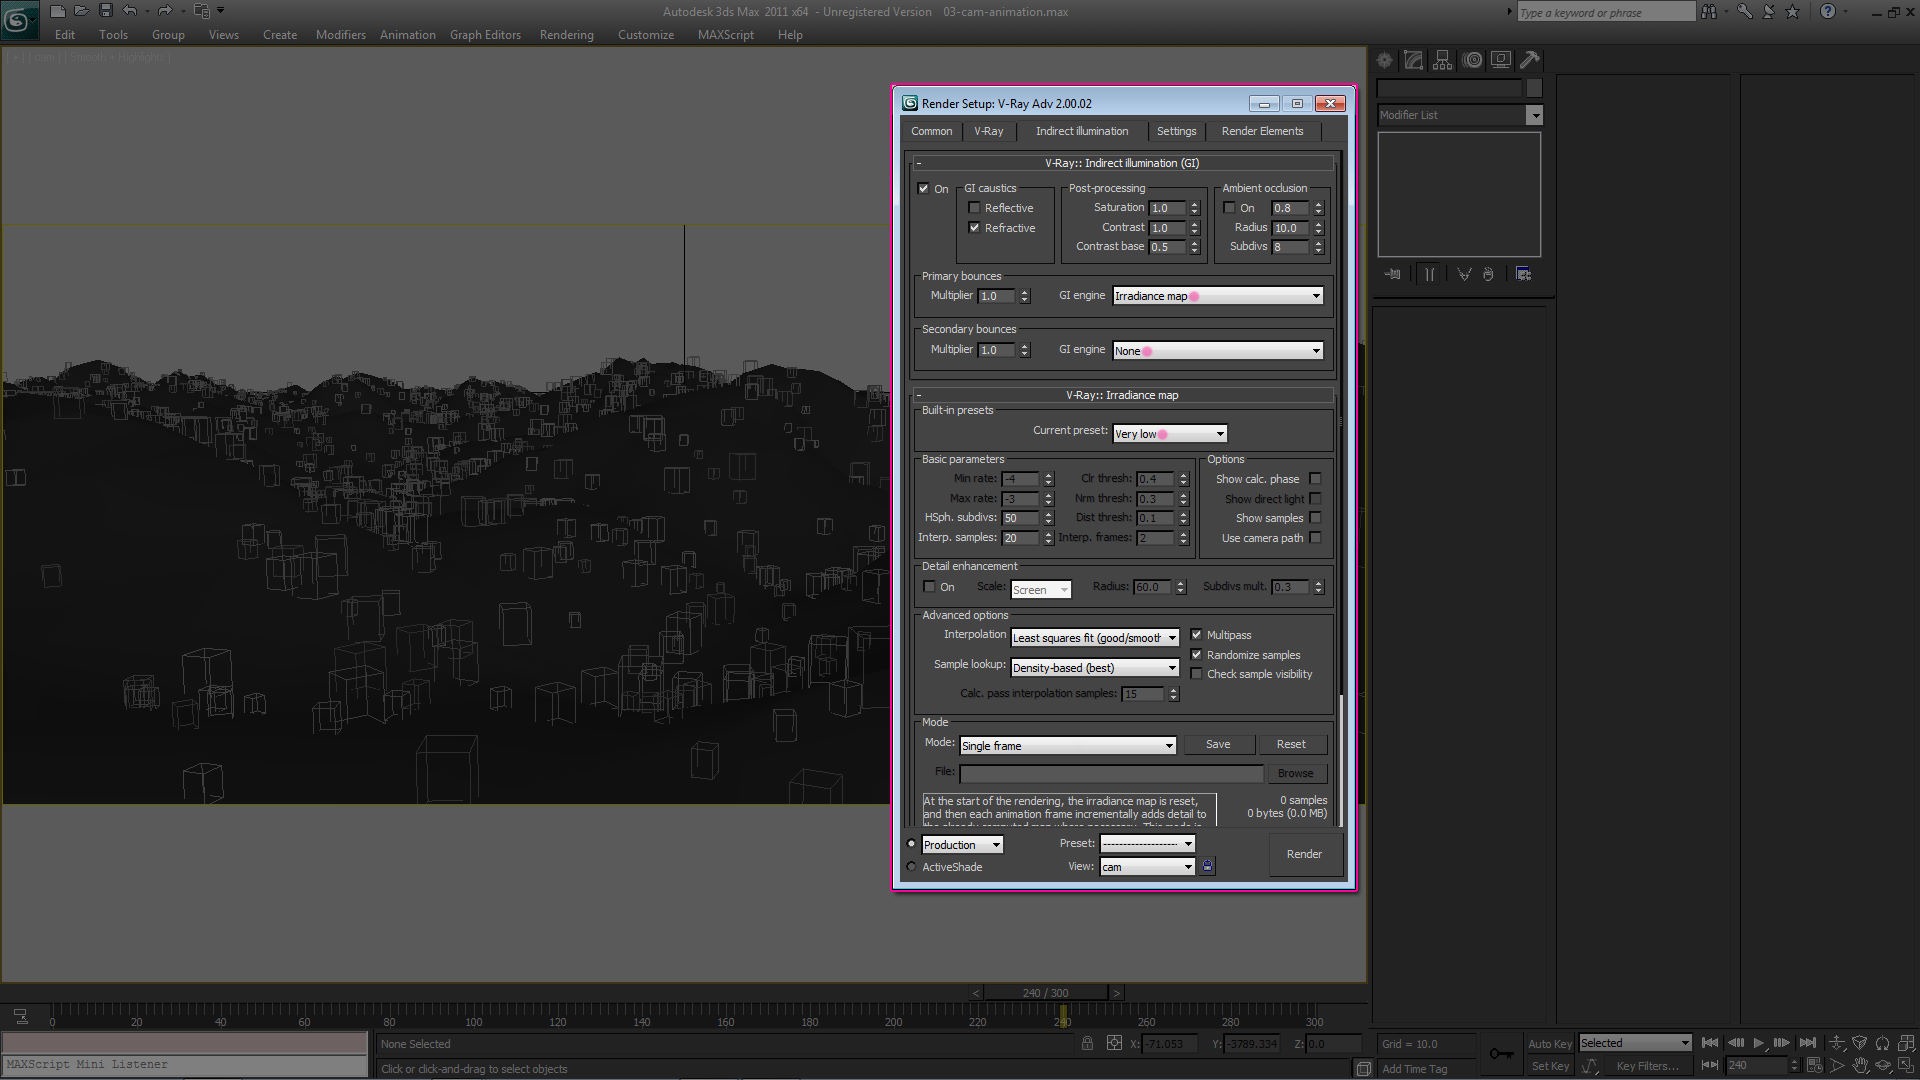1920x1080 pixels.
Task: Click the Maximize Viewport Toggle icon
Action: point(1907,1066)
